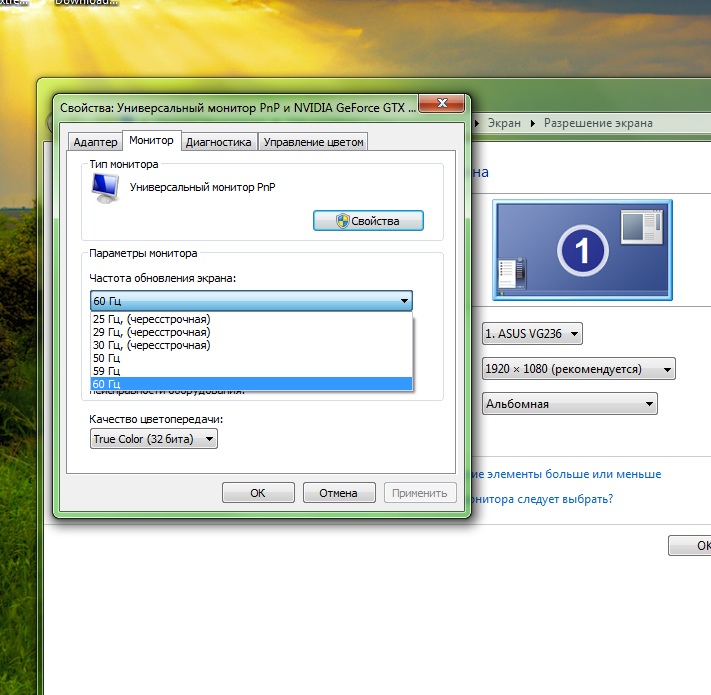Screen dimensions: 711x695
Task: Click the Отмена button
Action: [x=338, y=493]
